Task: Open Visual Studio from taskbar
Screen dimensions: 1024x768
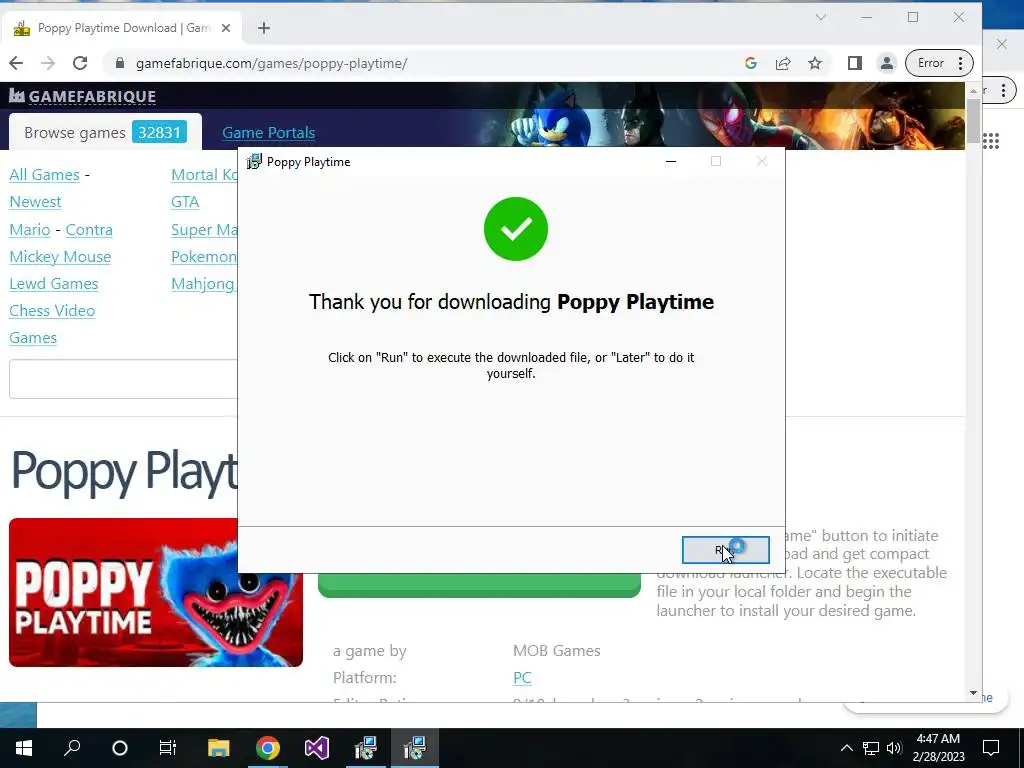Action: (x=317, y=748)
